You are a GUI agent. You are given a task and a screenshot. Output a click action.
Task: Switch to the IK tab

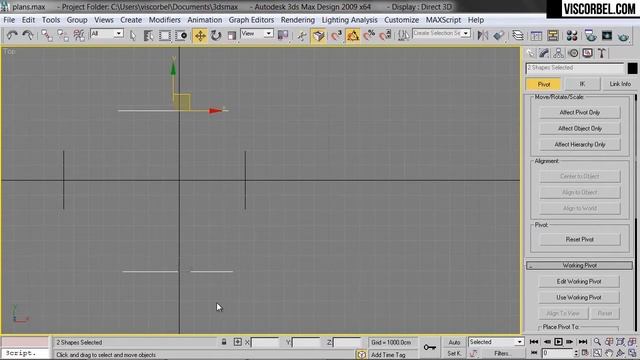tap(582, 84)
